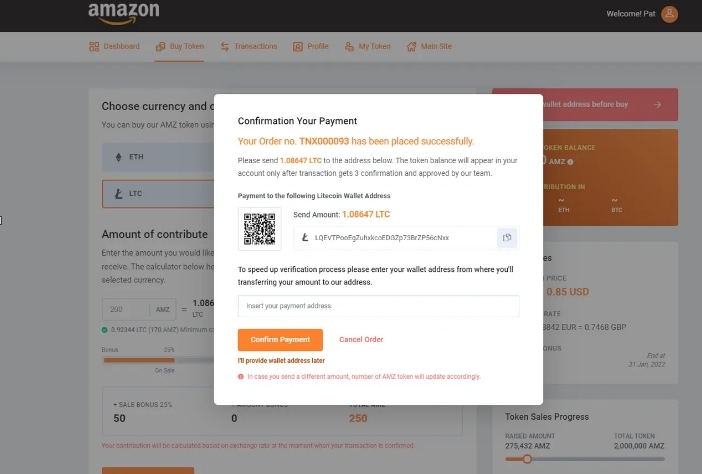Focus the Insert your payment address field

click(378, 306)
